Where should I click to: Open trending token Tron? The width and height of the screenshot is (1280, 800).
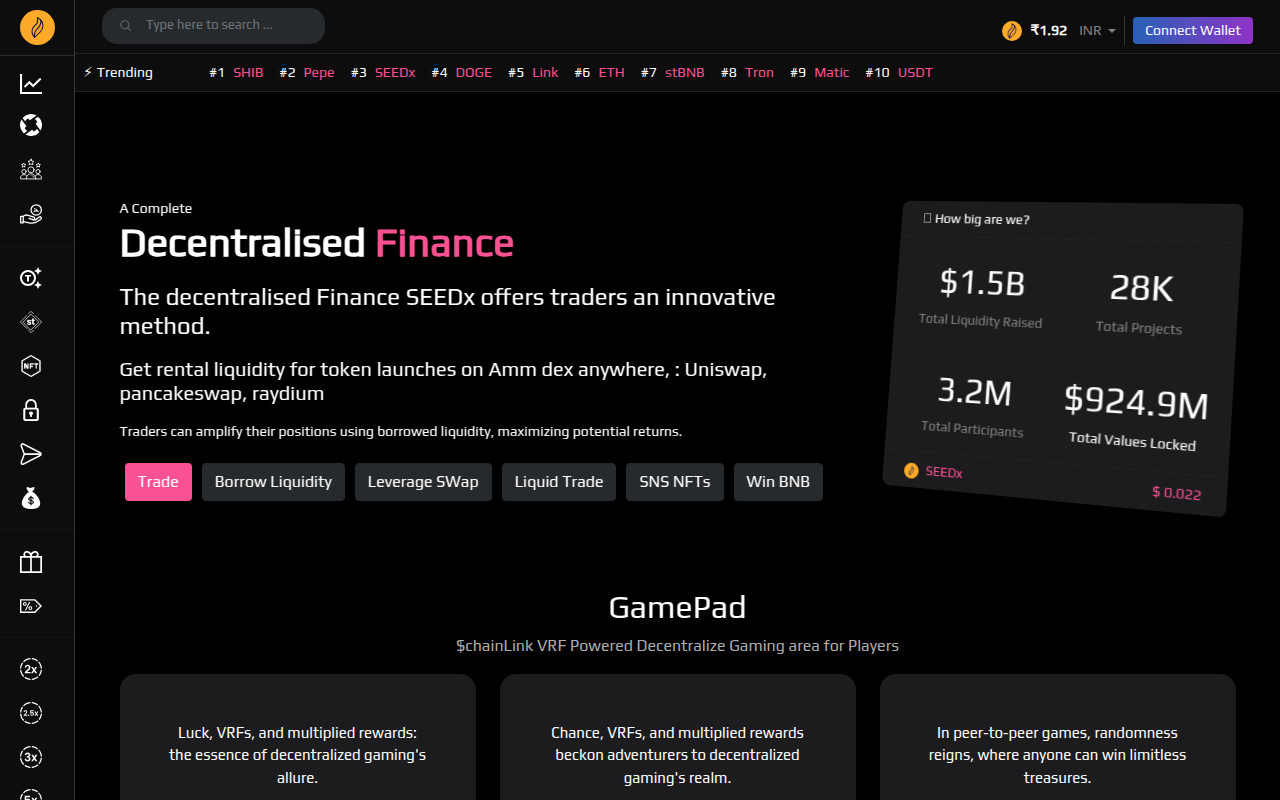759,72
